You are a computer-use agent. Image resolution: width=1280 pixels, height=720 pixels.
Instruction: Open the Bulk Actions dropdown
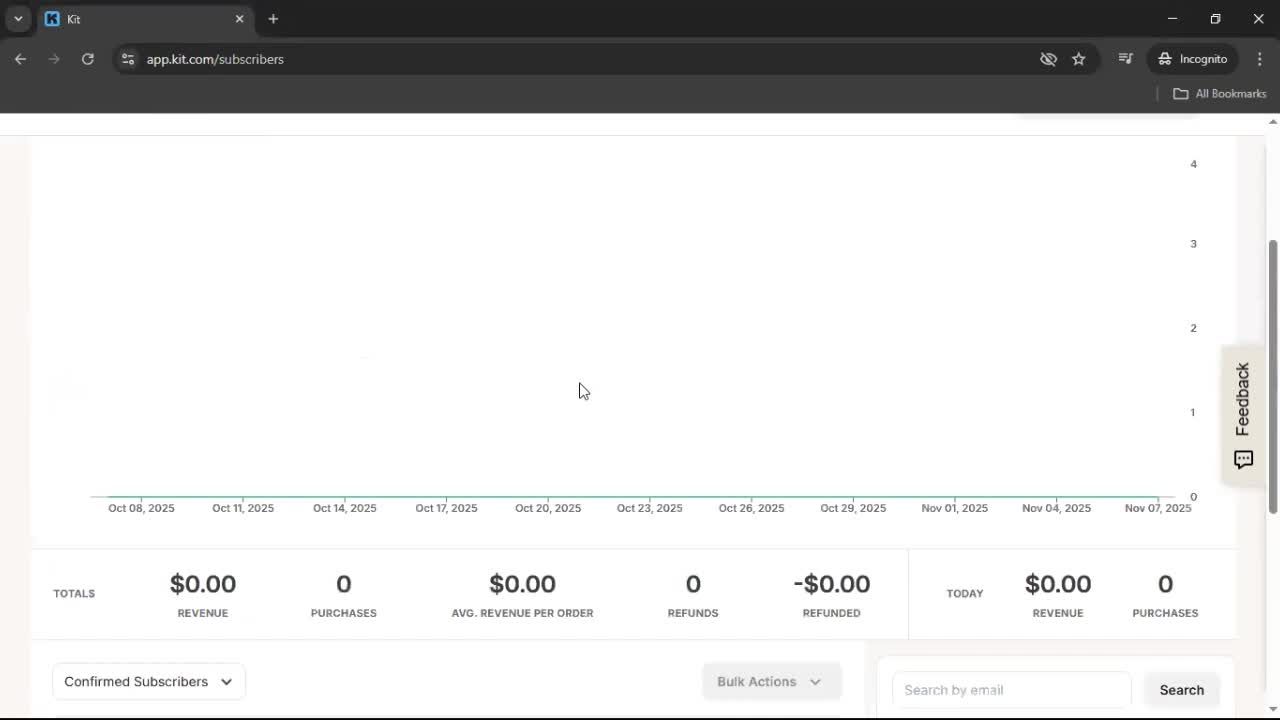771,681
